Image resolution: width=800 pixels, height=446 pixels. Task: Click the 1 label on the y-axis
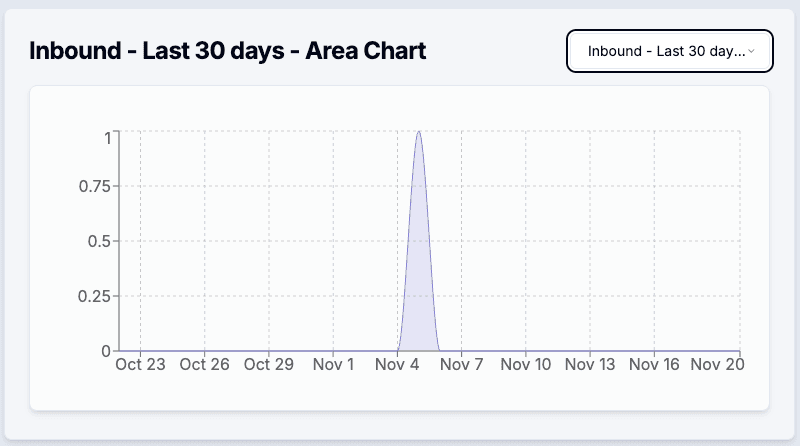[107, 137]
